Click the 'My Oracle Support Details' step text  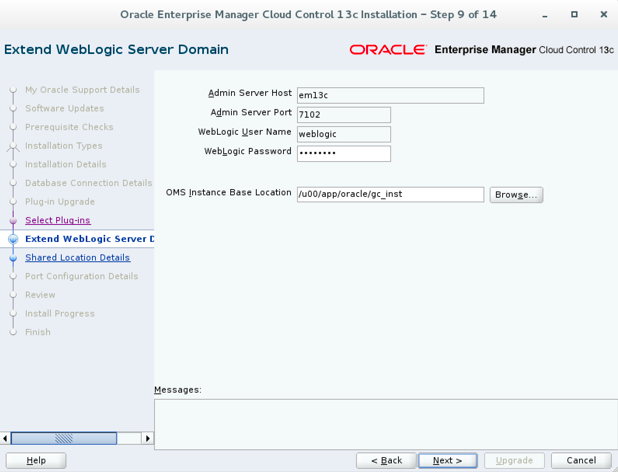click(x=82, y=90)
